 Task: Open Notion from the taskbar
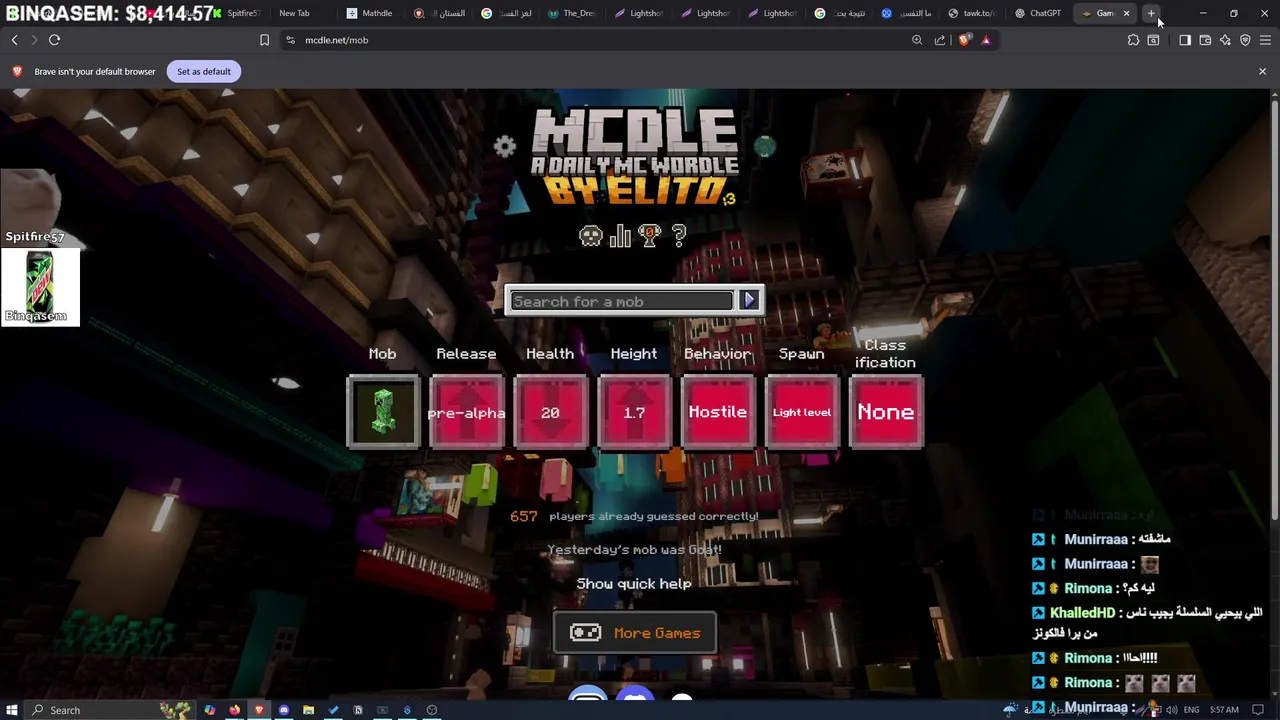point(357,710)
